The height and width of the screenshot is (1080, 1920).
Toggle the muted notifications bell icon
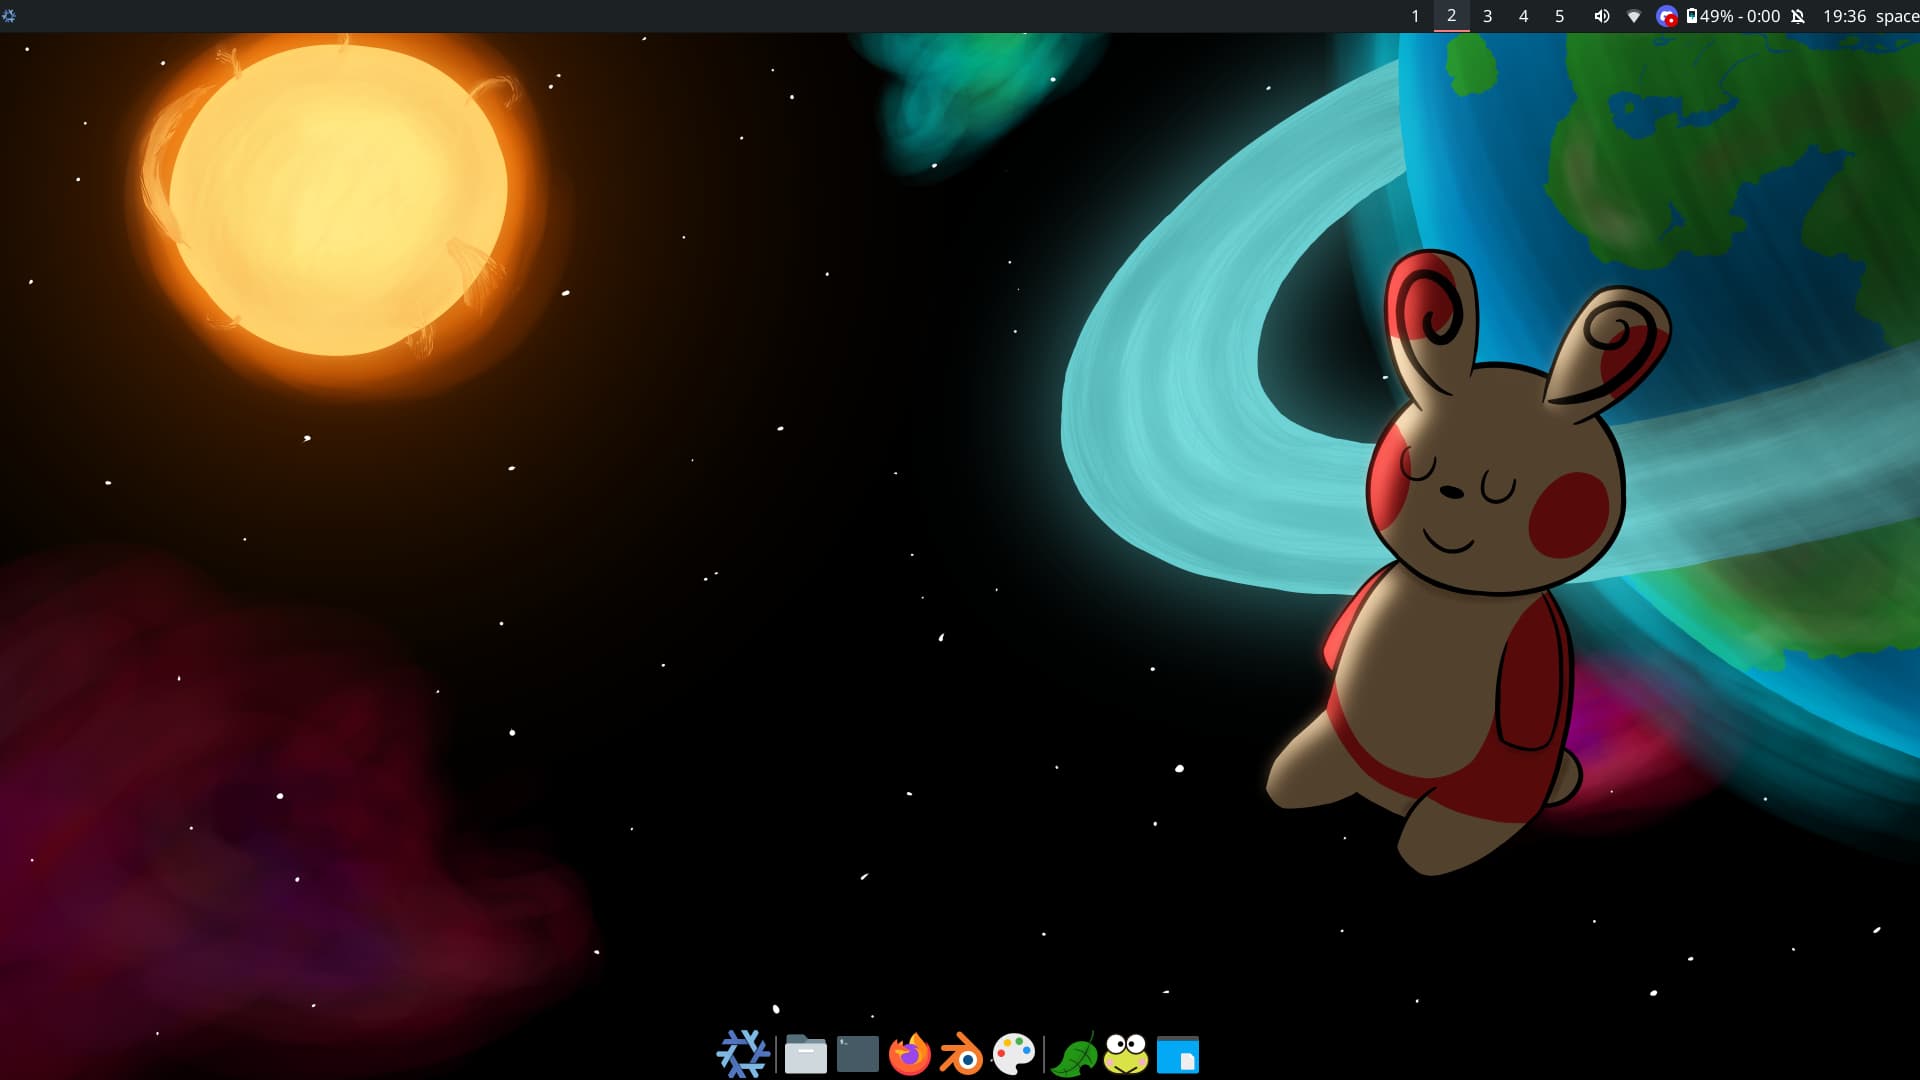coord(1797,16)
